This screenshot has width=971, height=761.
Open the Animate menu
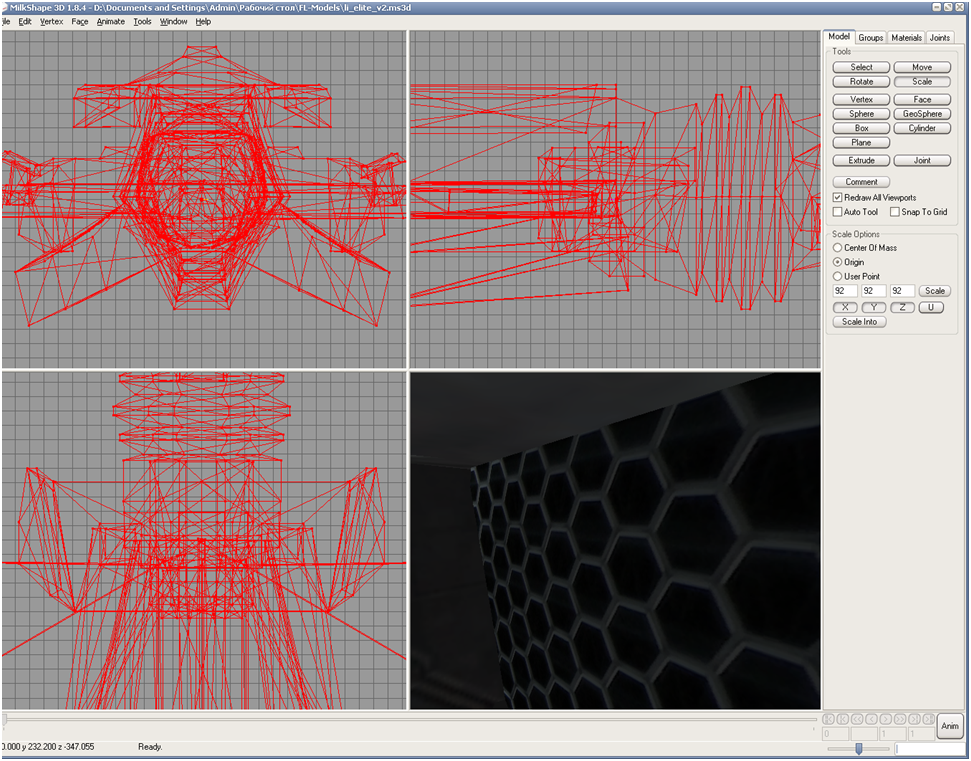(x=111, y=21)
